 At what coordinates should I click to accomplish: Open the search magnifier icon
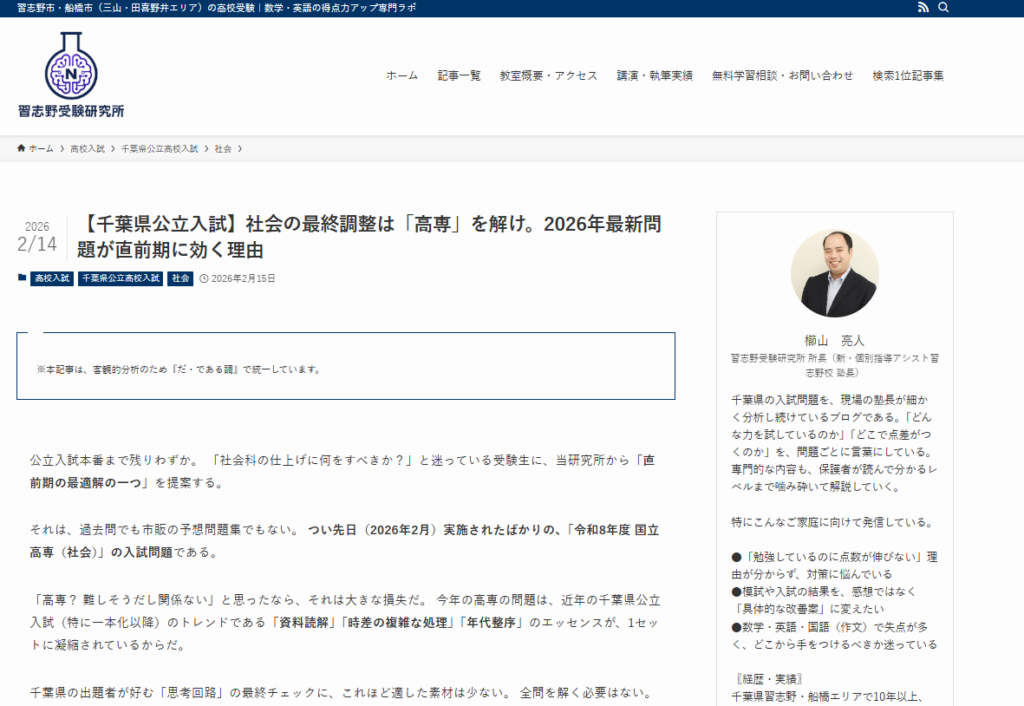point(943,8)
